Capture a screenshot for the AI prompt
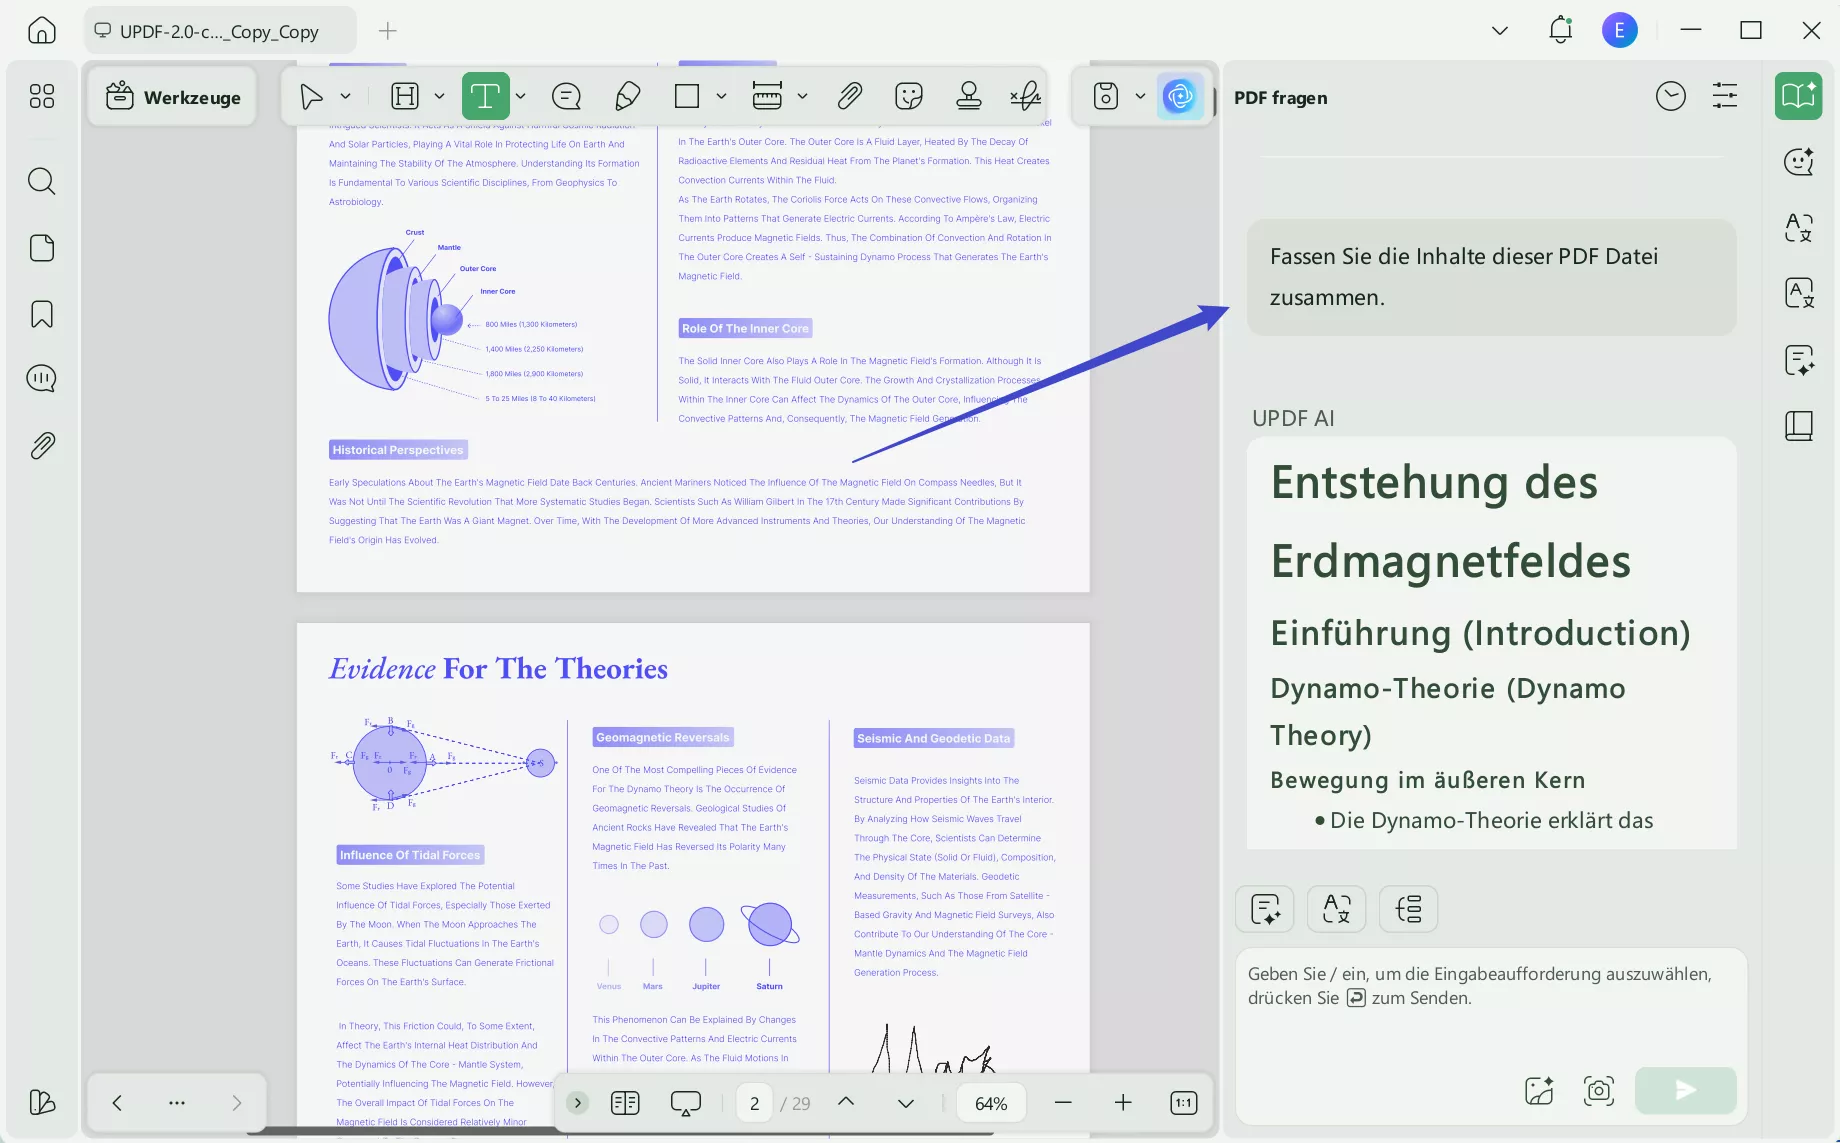Screen dimensions: 1840x1143 point(1599,1090)
